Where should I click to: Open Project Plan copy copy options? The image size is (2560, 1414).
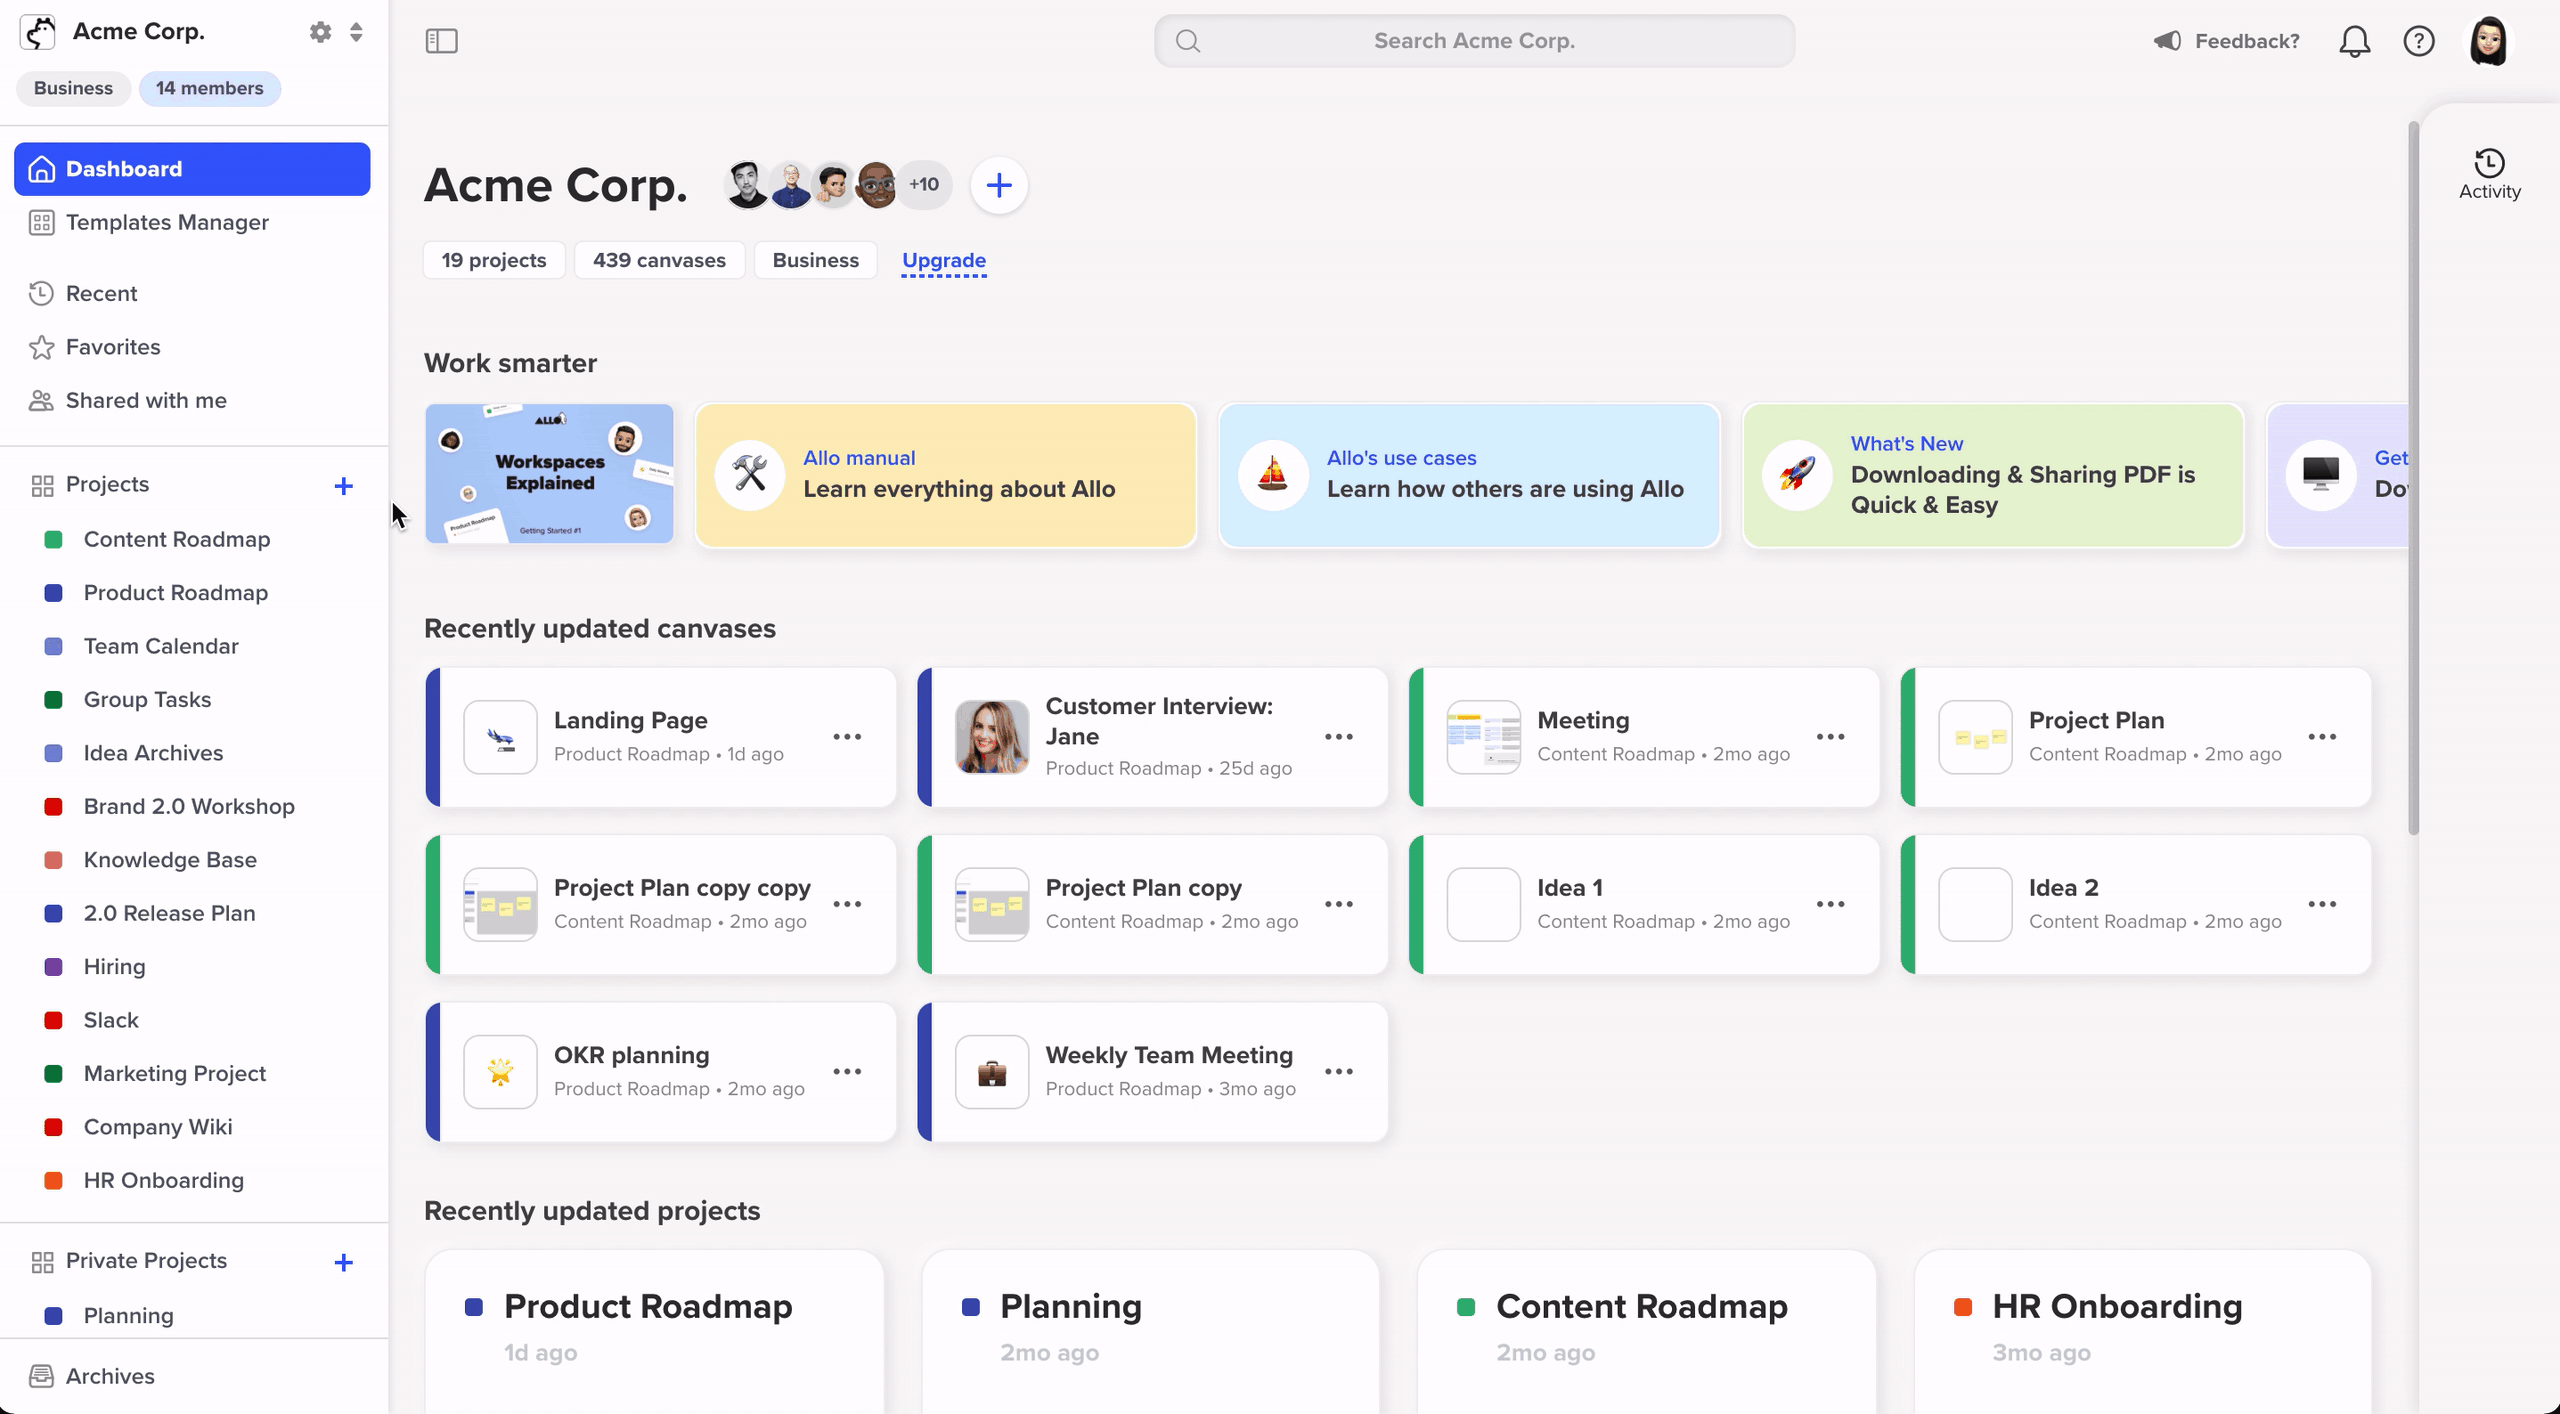tap(847, 904)
